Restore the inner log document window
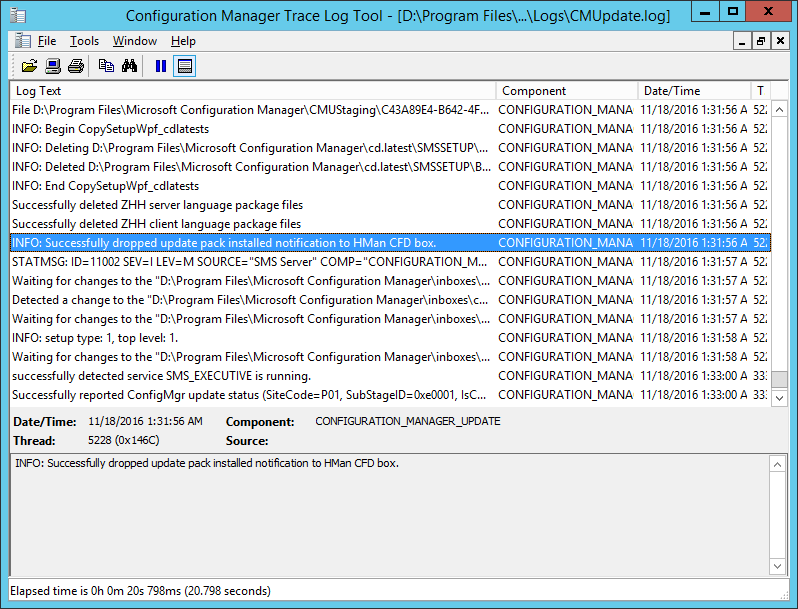This screenshot has width=798, height=609. tap(761, 41)
